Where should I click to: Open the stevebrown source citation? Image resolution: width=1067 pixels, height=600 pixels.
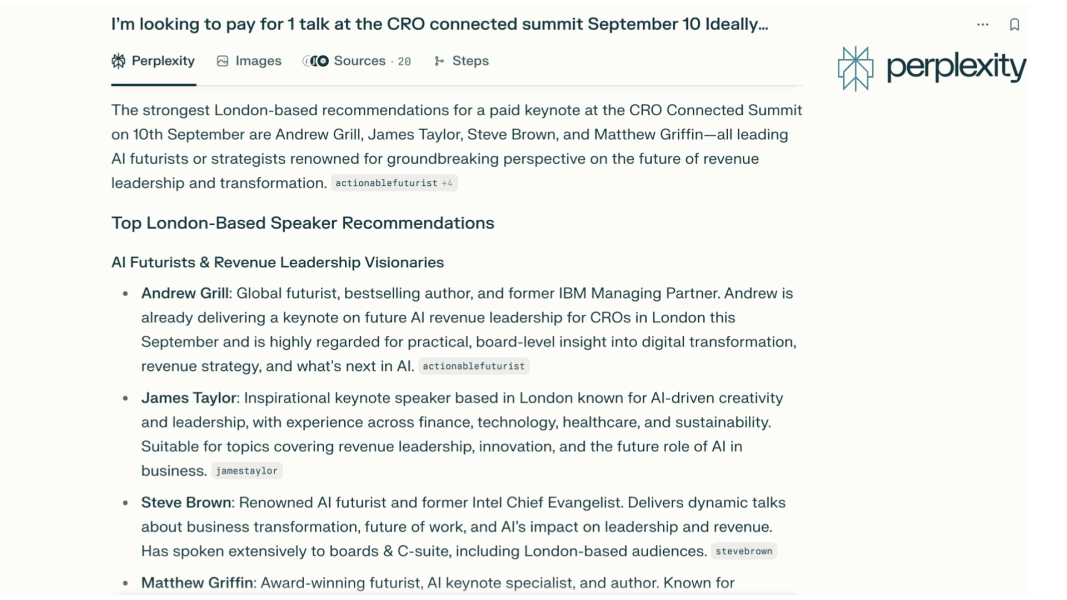click(744, 550)
